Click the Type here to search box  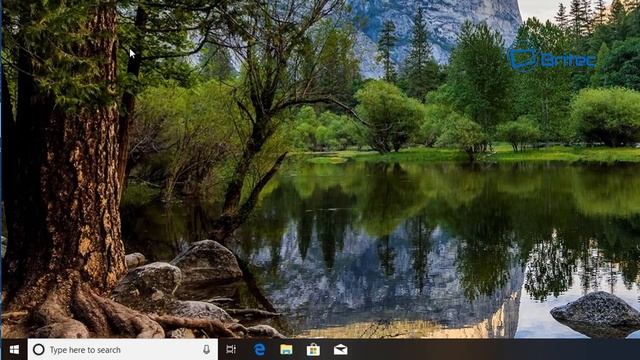tap(123, 350)
